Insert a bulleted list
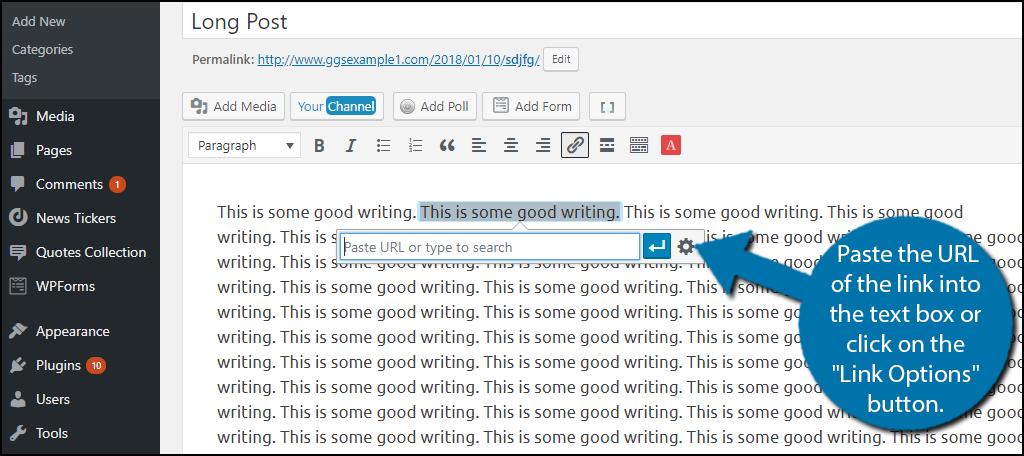This screenshot has height=456, width=1024. [383, 146]
